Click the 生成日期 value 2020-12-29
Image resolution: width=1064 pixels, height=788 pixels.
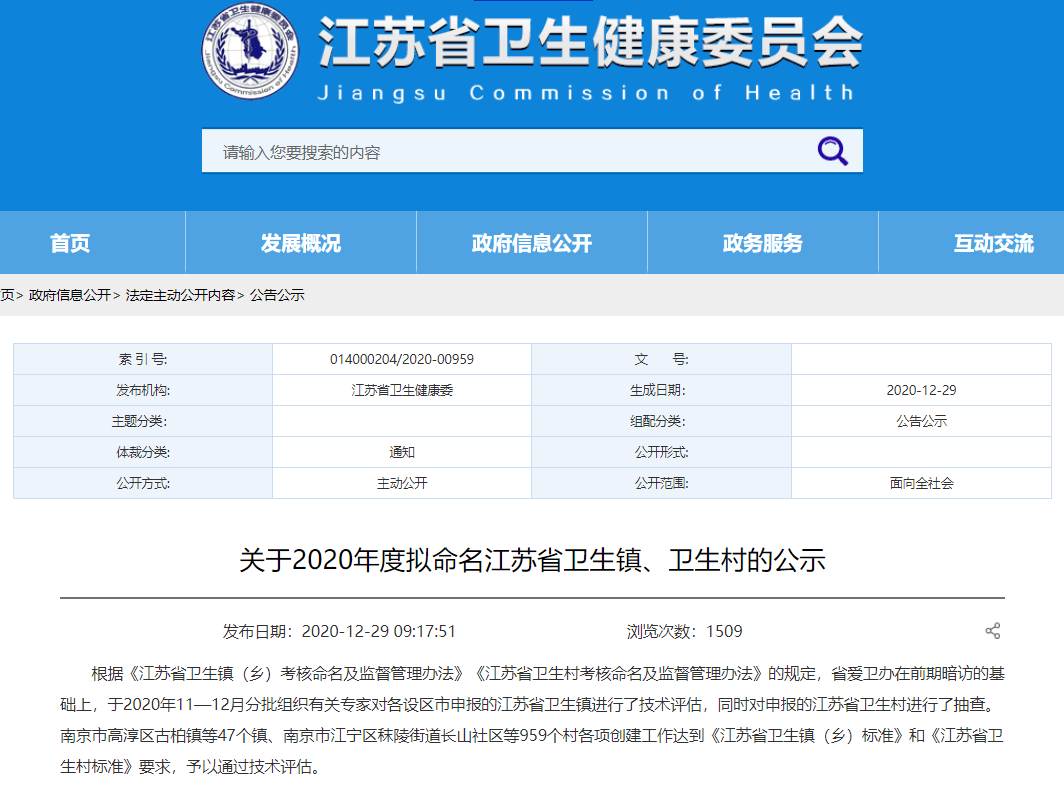click(920, 391)
